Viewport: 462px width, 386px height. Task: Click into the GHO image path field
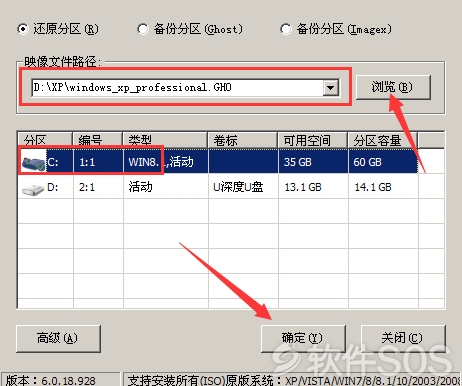point(177,88)
